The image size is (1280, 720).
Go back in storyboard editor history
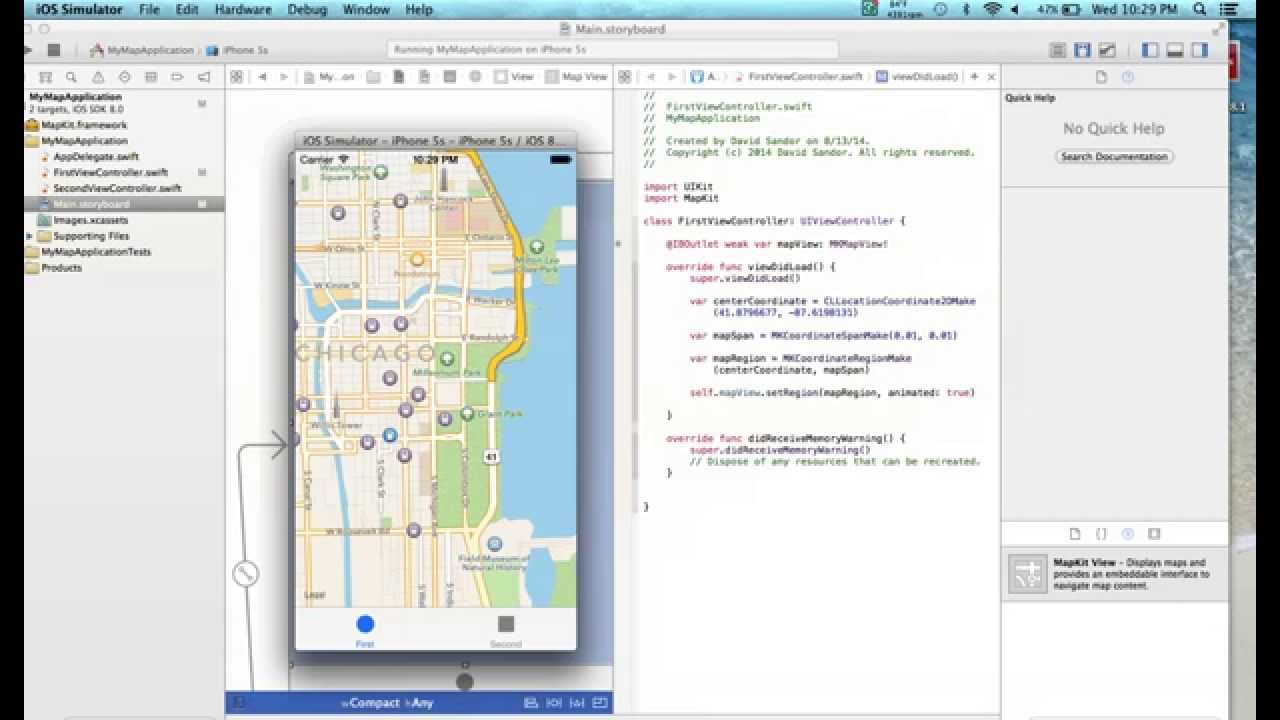(262, 77)
